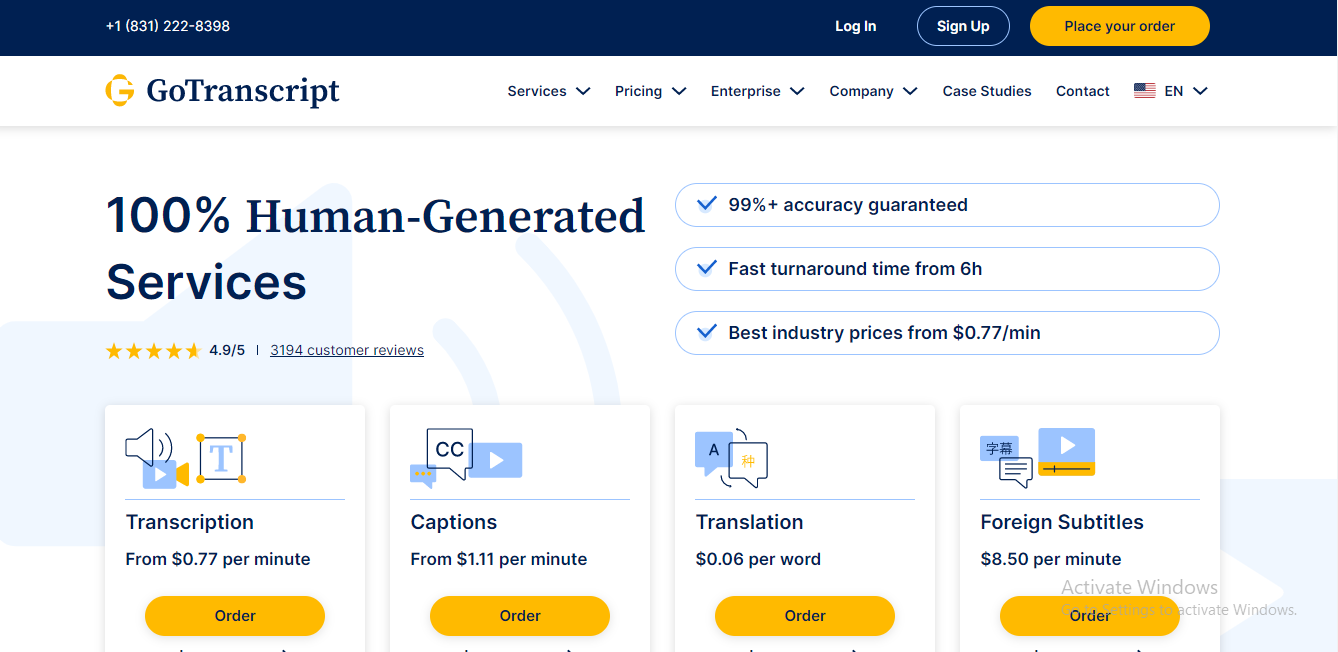This screenshot has height=652, width=1338.
Task: Click the 4.9/5 rating text
Action: point(227,350)
